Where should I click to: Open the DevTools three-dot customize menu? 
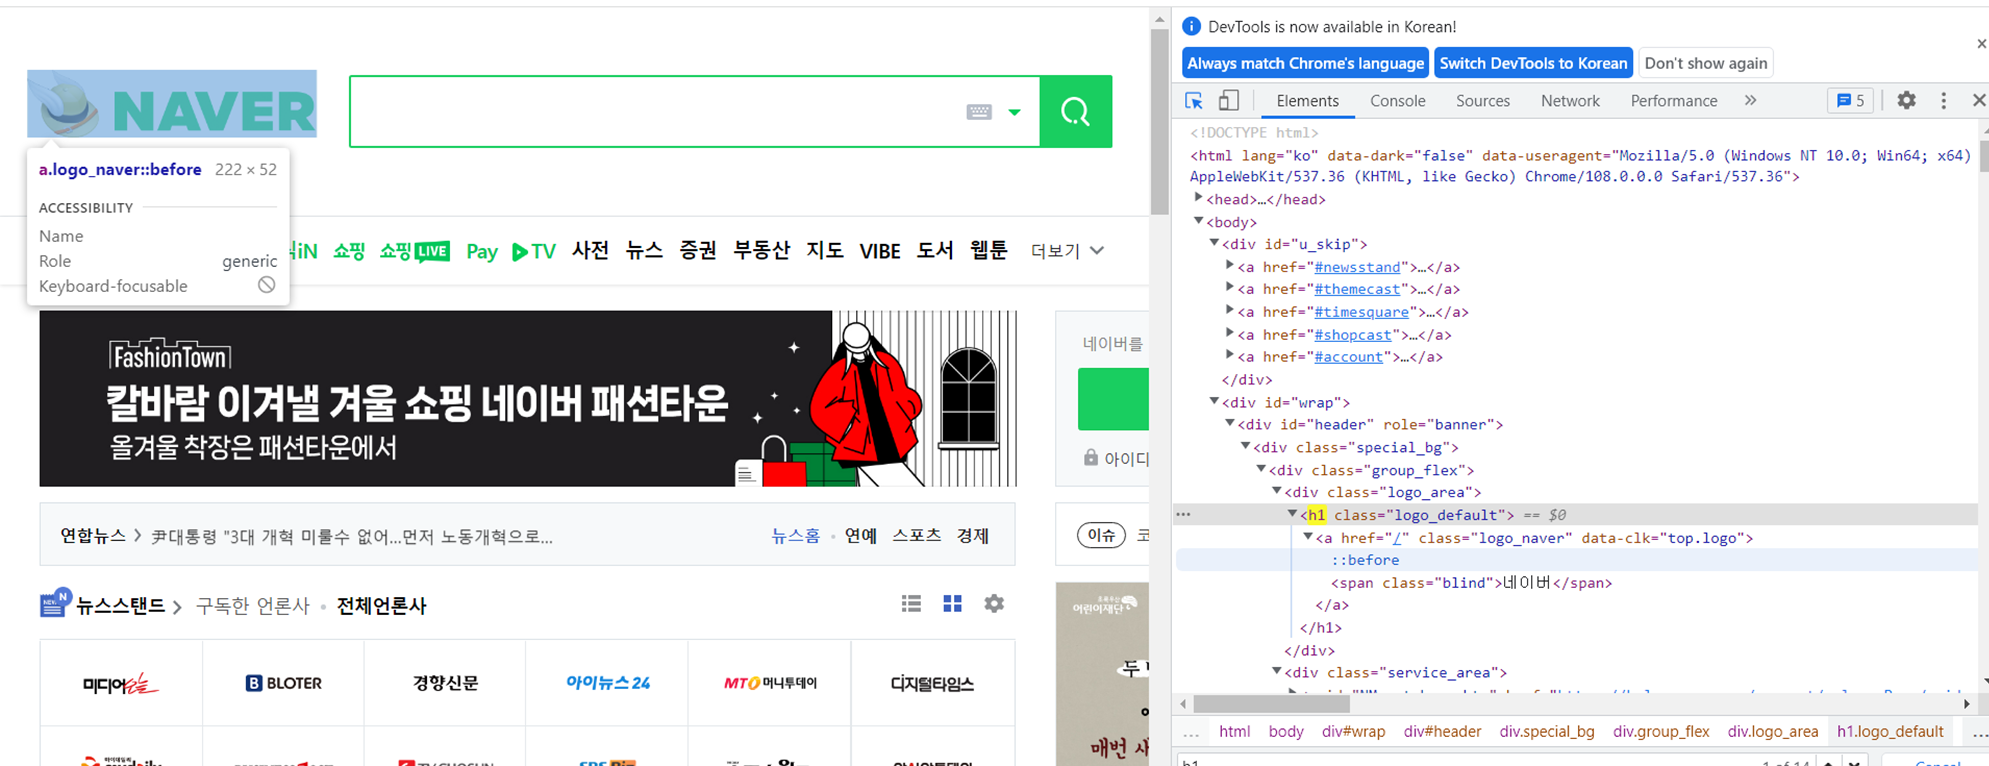coord(1943,101)
